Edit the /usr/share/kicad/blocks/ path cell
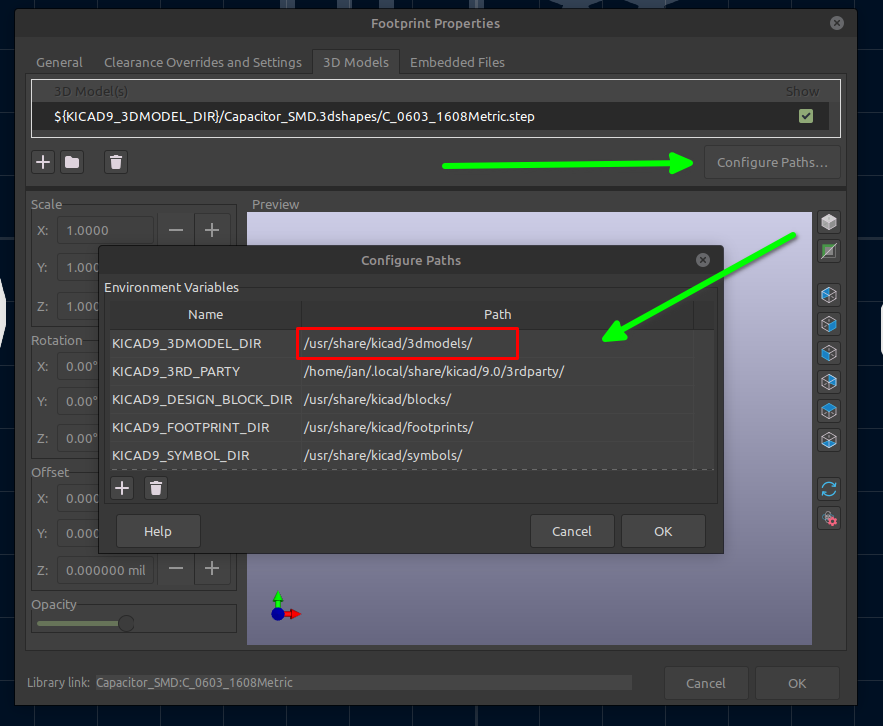This screenshot has width=883, height=726. [497, 399]
